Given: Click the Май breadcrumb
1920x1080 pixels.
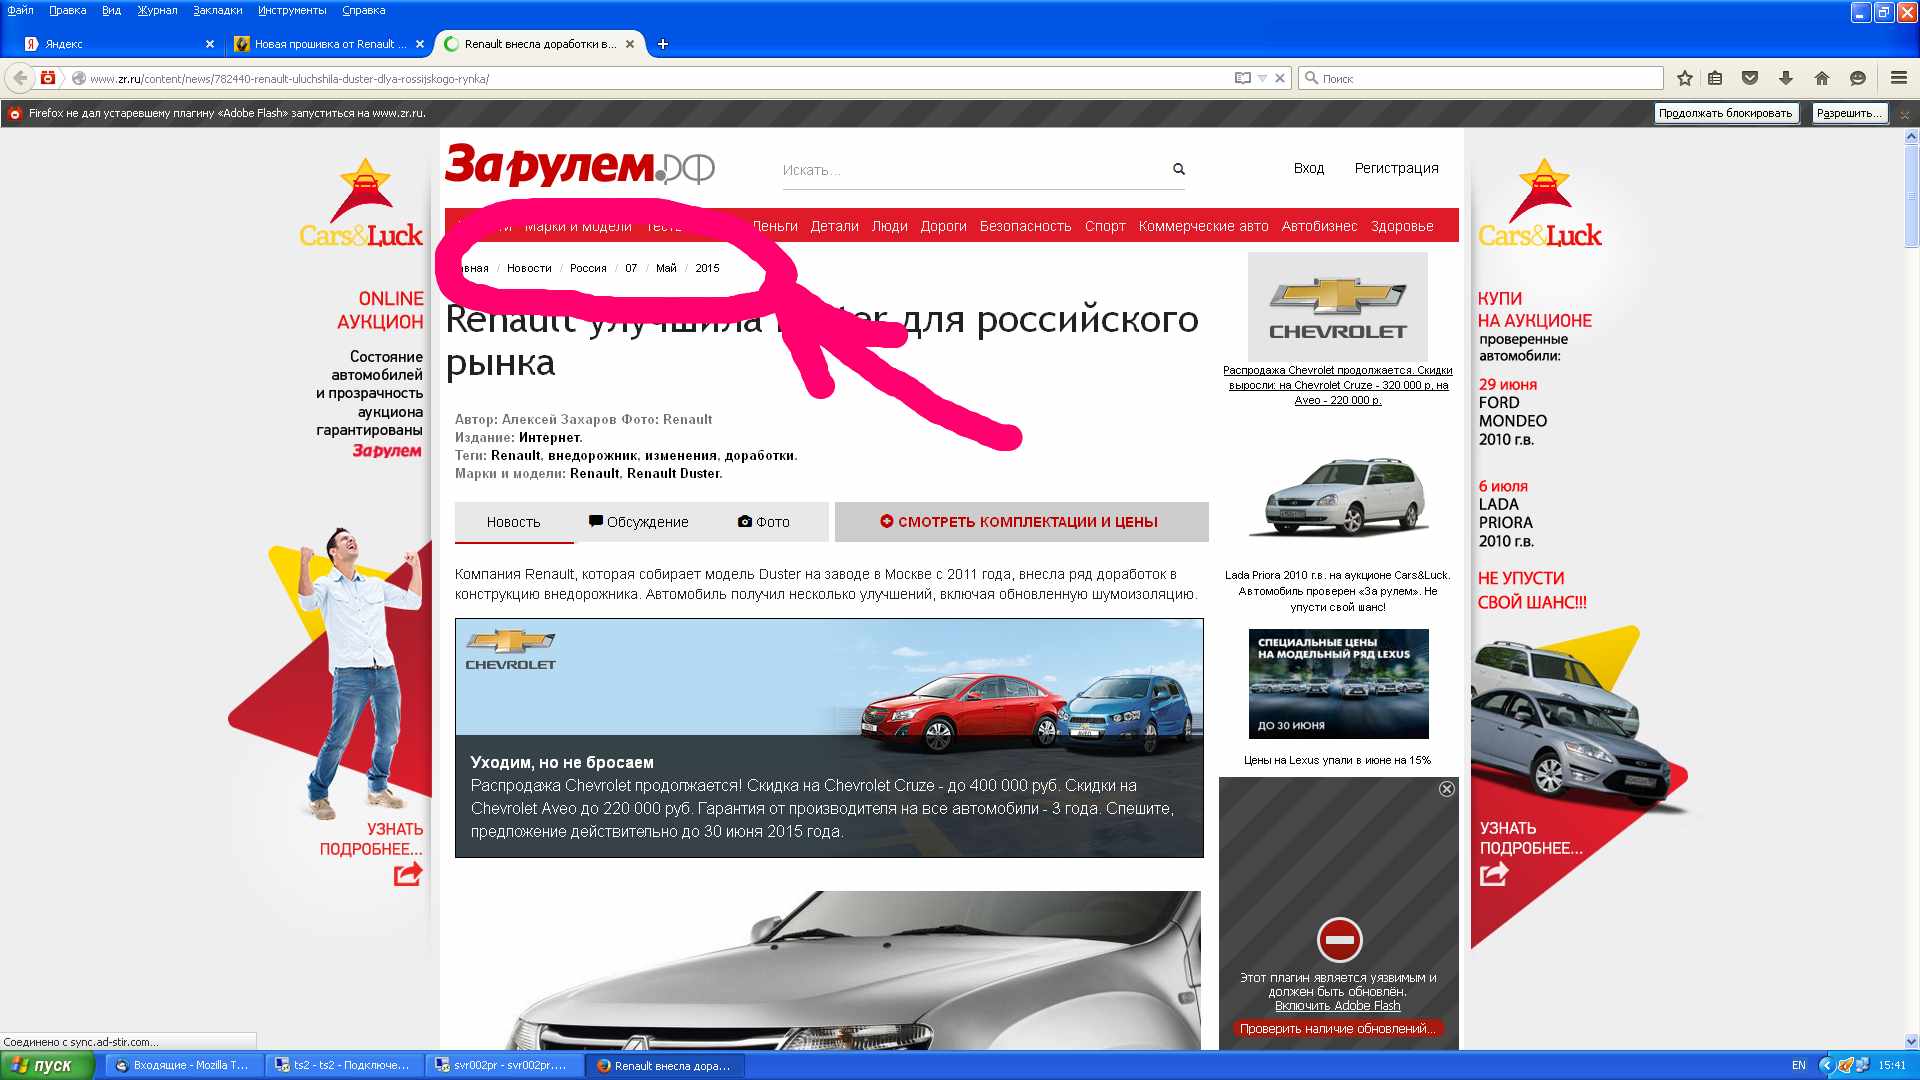Looking at the screenshot, I should pyautogui.click(x=666, y=268).
